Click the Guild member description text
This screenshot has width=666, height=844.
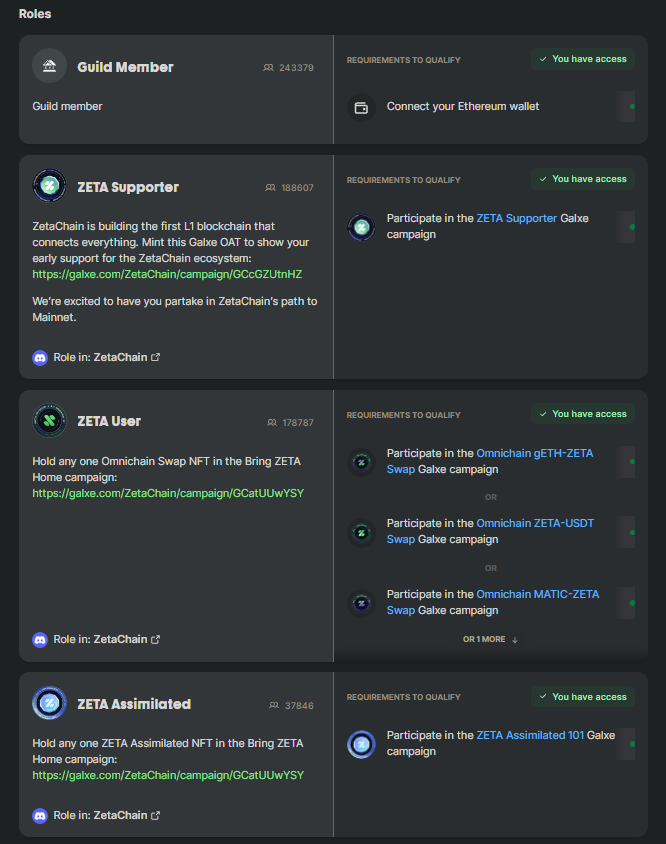(x=67, y=107)
